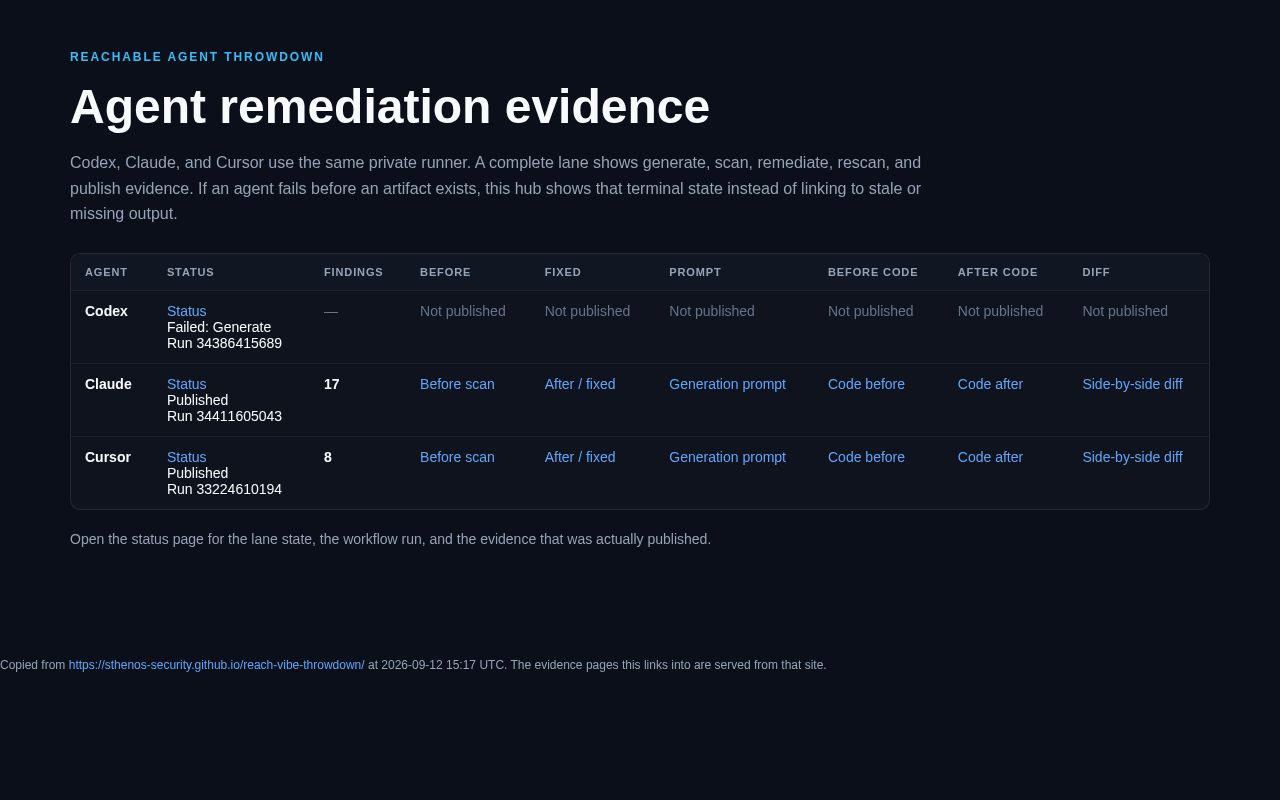Open Claude's Generation prompt link
The height and width of the screenshot is (800, 1280).
[727, 384]
